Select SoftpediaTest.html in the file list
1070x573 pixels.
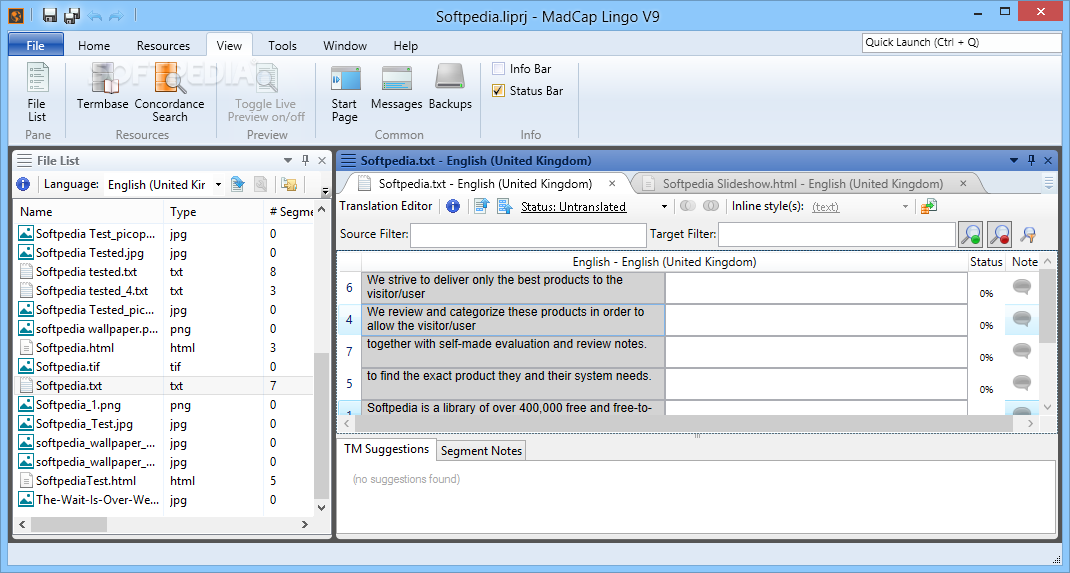[x=163, y=481]
